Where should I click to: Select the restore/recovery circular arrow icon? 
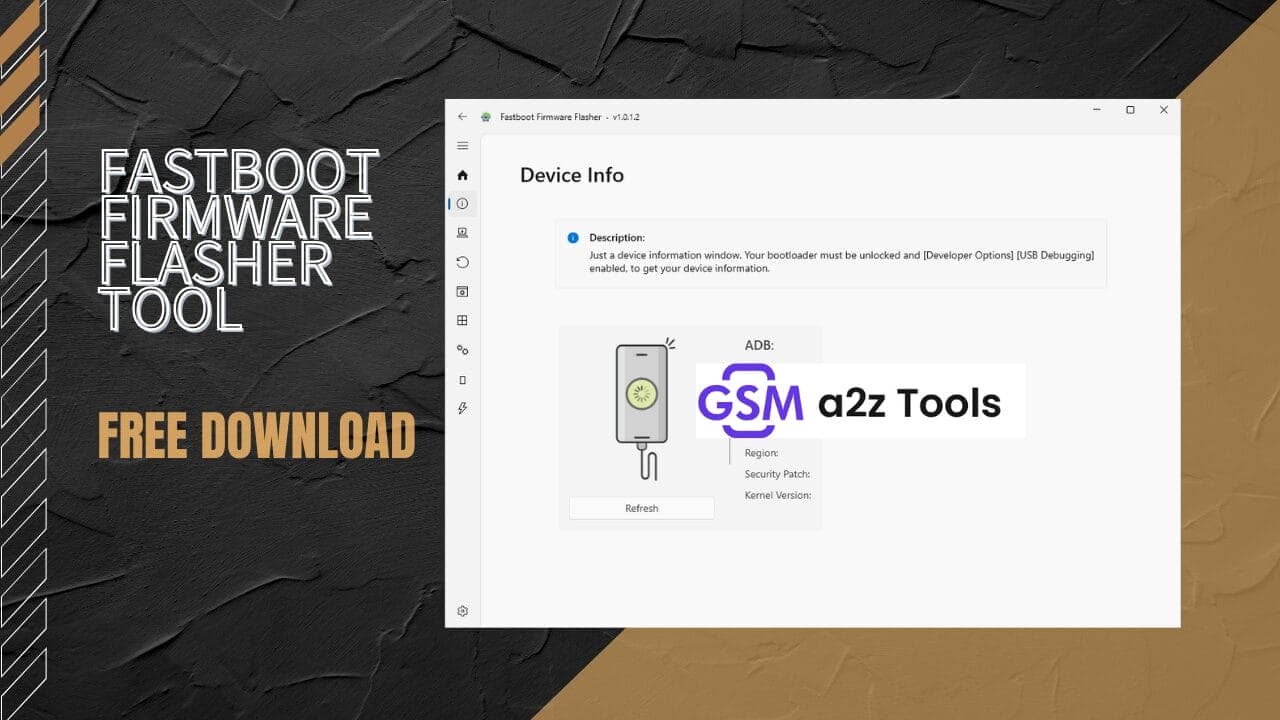point(462,262)
